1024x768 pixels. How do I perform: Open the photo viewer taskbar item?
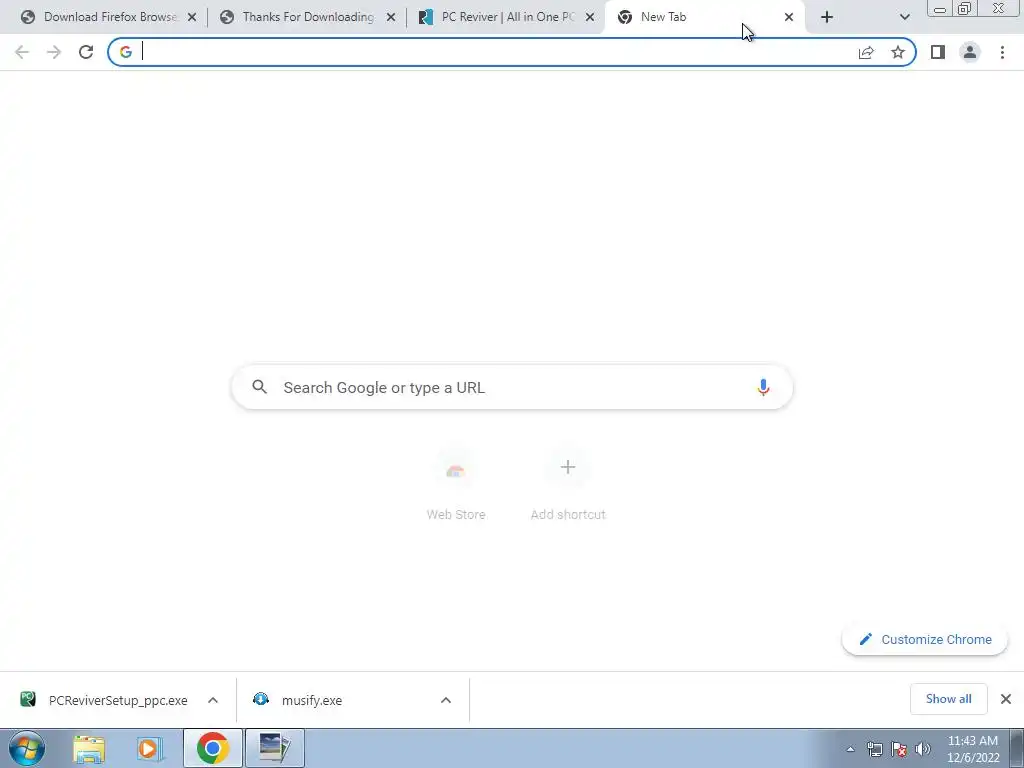(275, 748)
